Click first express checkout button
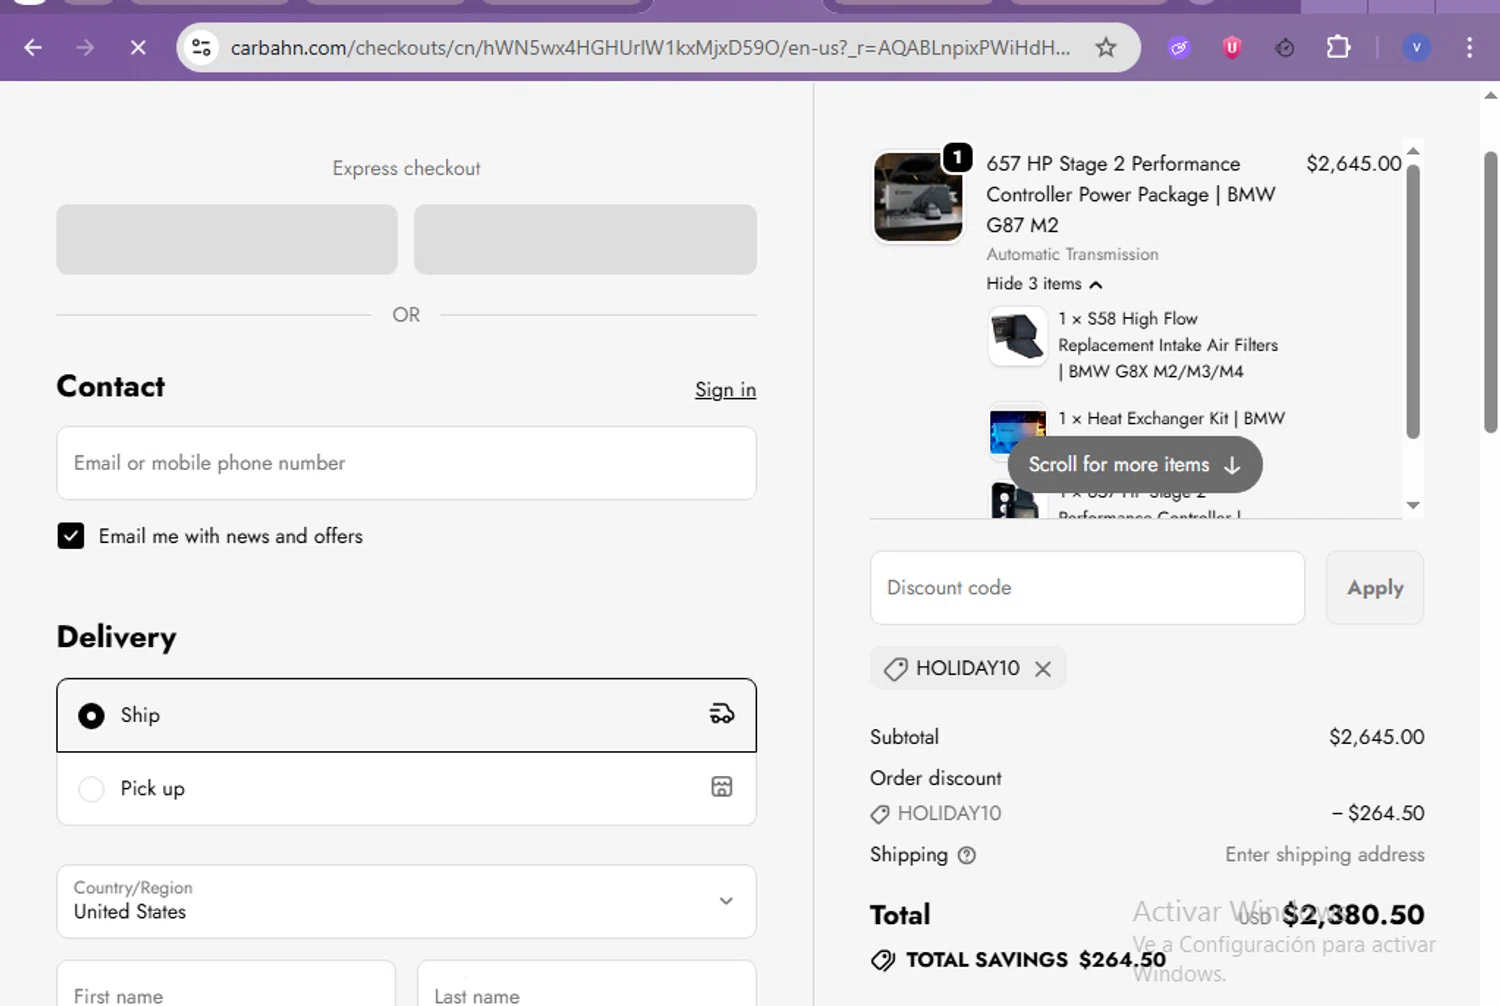Screen dimensions: 1500x1006 [227, 239]
